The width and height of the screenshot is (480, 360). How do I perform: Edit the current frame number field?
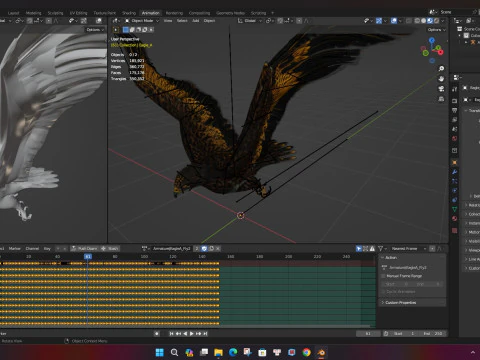point(368,334)
